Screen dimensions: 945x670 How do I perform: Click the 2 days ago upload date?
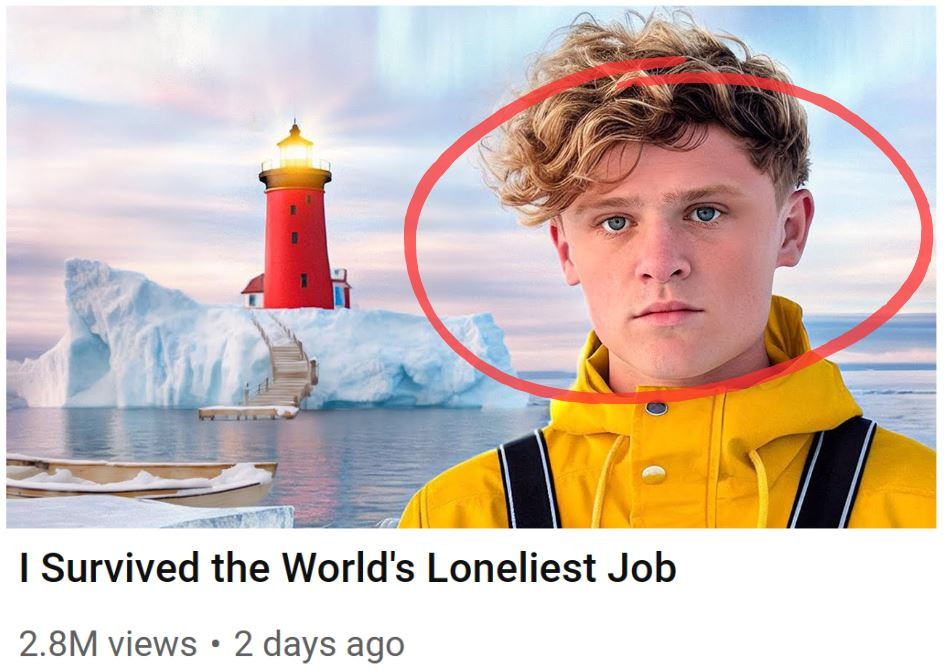[319, 644]
